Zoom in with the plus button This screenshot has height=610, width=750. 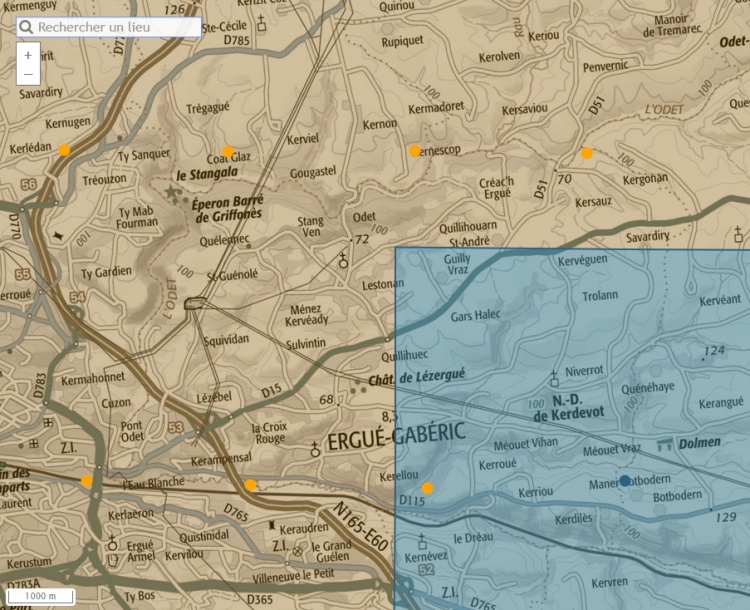(28, 55)
